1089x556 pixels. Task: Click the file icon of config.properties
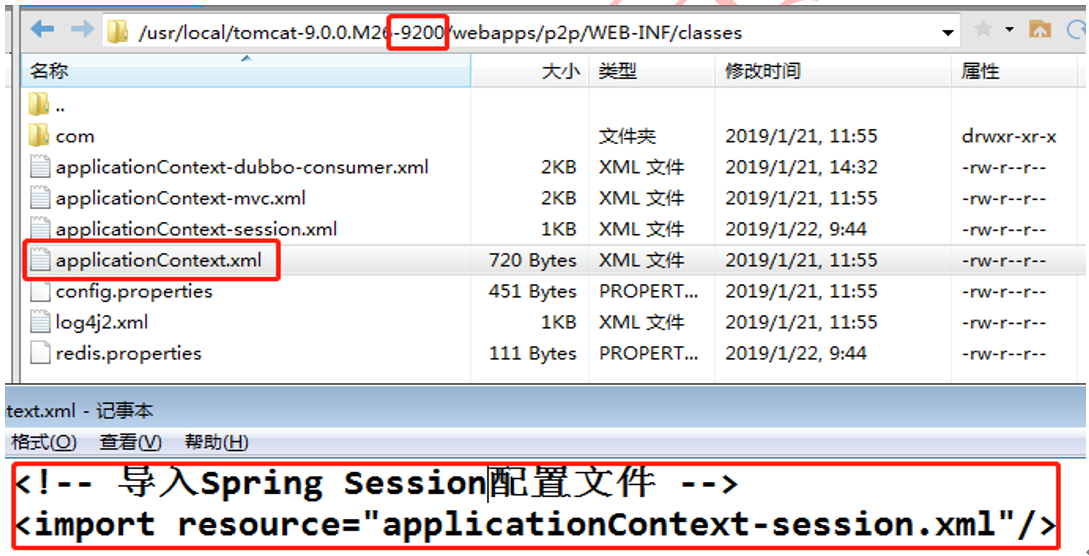point(40,292)
